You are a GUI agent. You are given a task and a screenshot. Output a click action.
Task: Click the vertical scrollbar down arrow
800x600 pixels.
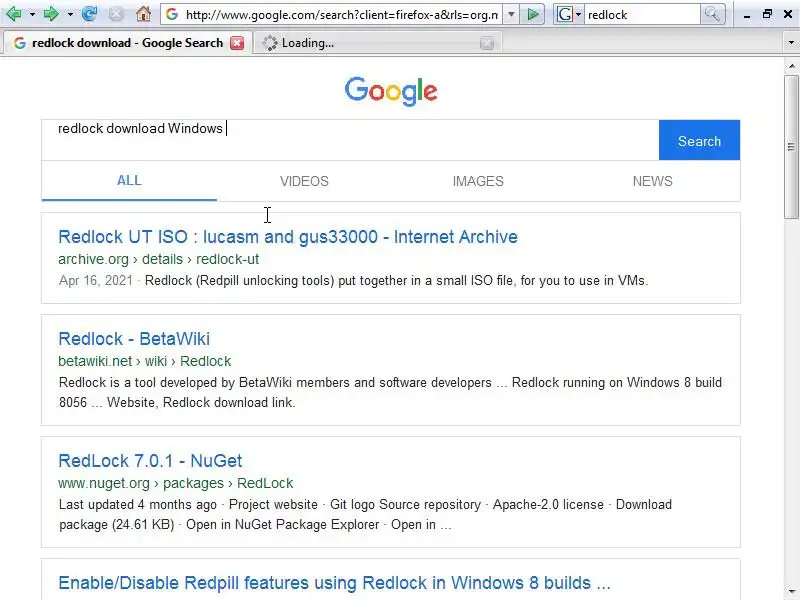tap(791, 591)
